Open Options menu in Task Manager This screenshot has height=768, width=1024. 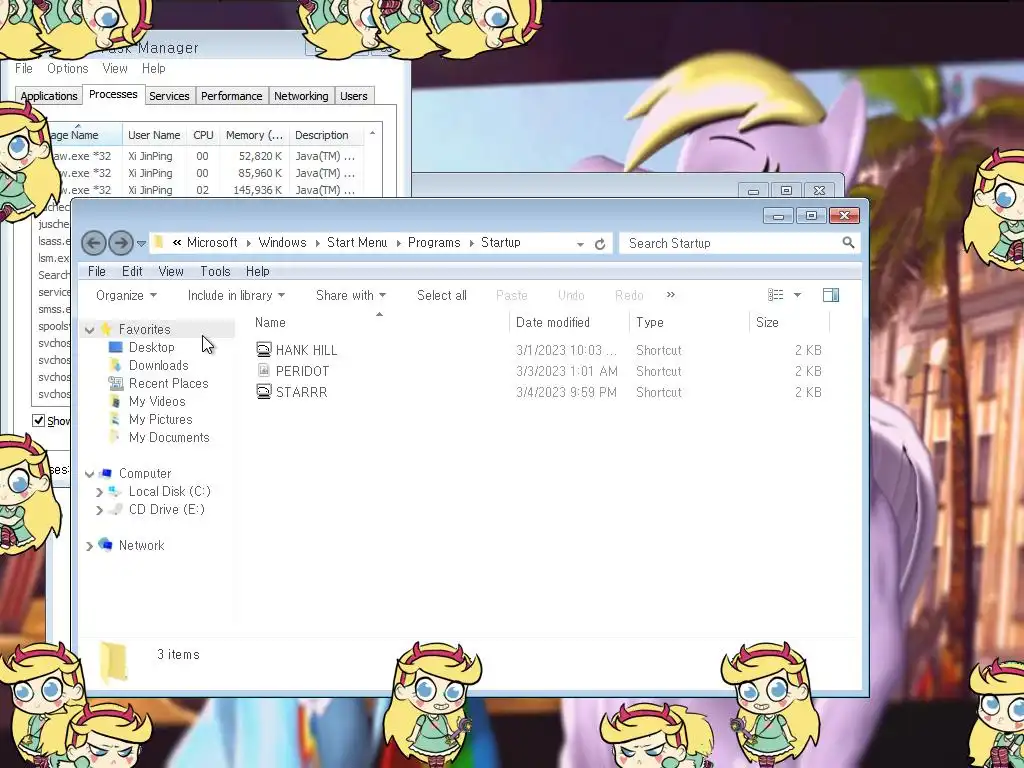pyautogui.click(x=67, y=68)
